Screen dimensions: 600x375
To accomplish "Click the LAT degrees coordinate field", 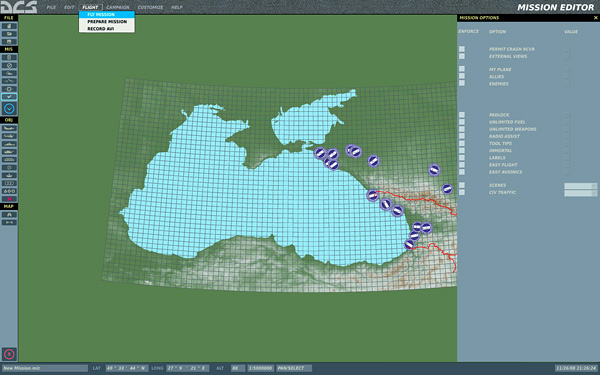I will (x=127, y=368).
